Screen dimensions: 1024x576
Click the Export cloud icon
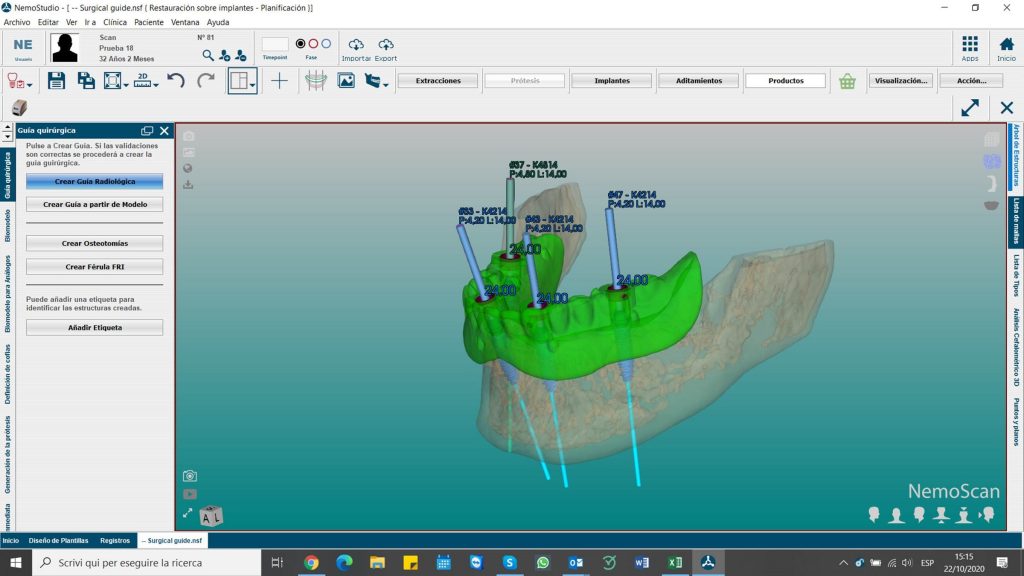coord(386,44)
